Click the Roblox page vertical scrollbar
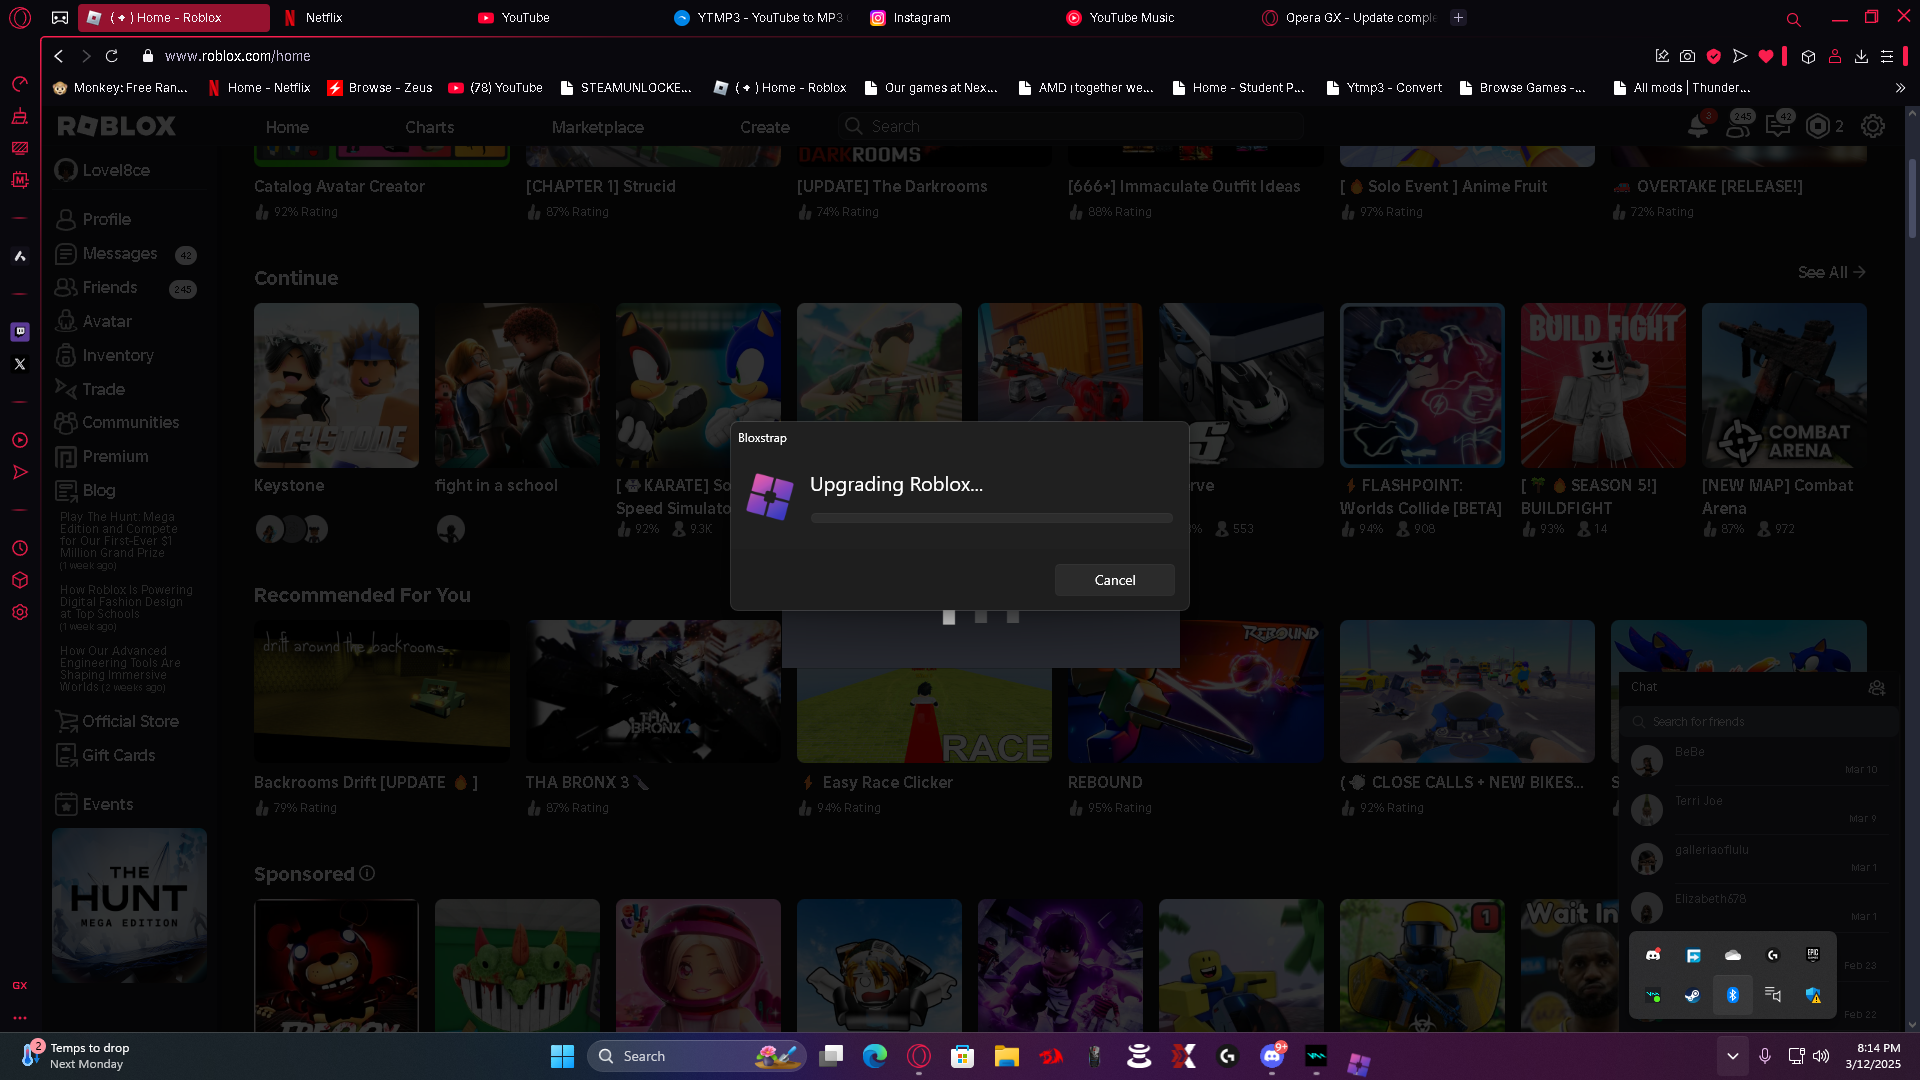Screen dimensions: 1920x1080 [x=1912, y=197]
